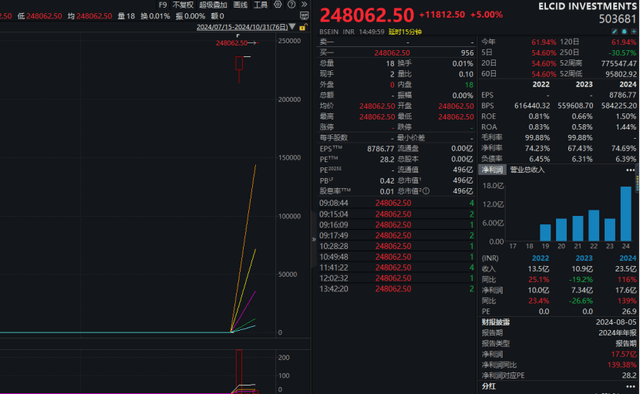Click the 2024 blue profit bar
The height and width of the screenshot is (394, 640).
point(626,214)
